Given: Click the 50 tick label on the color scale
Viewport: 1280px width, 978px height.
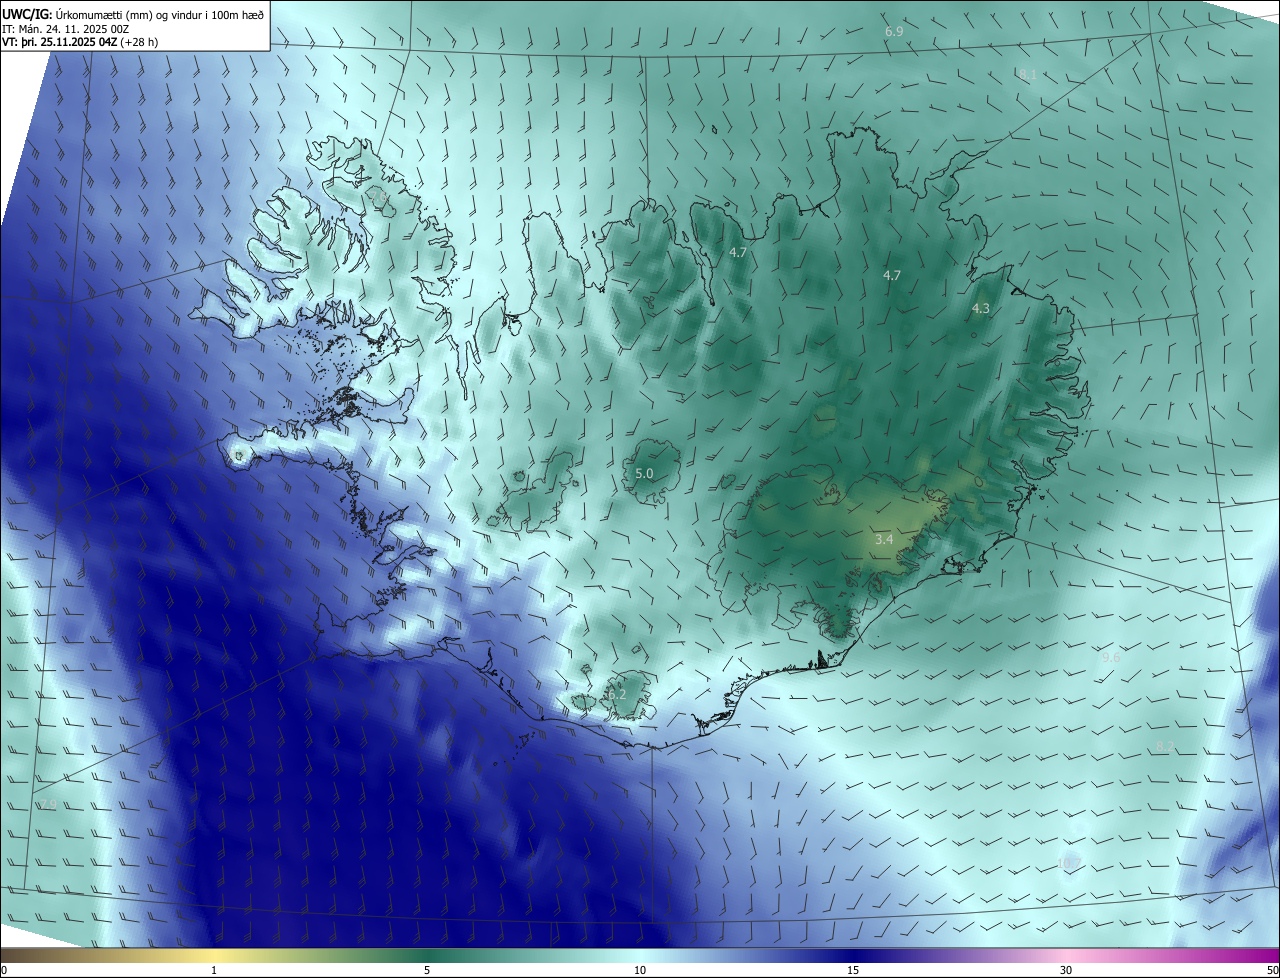Looking at the screenshot, I should [x=1272, y=971].
